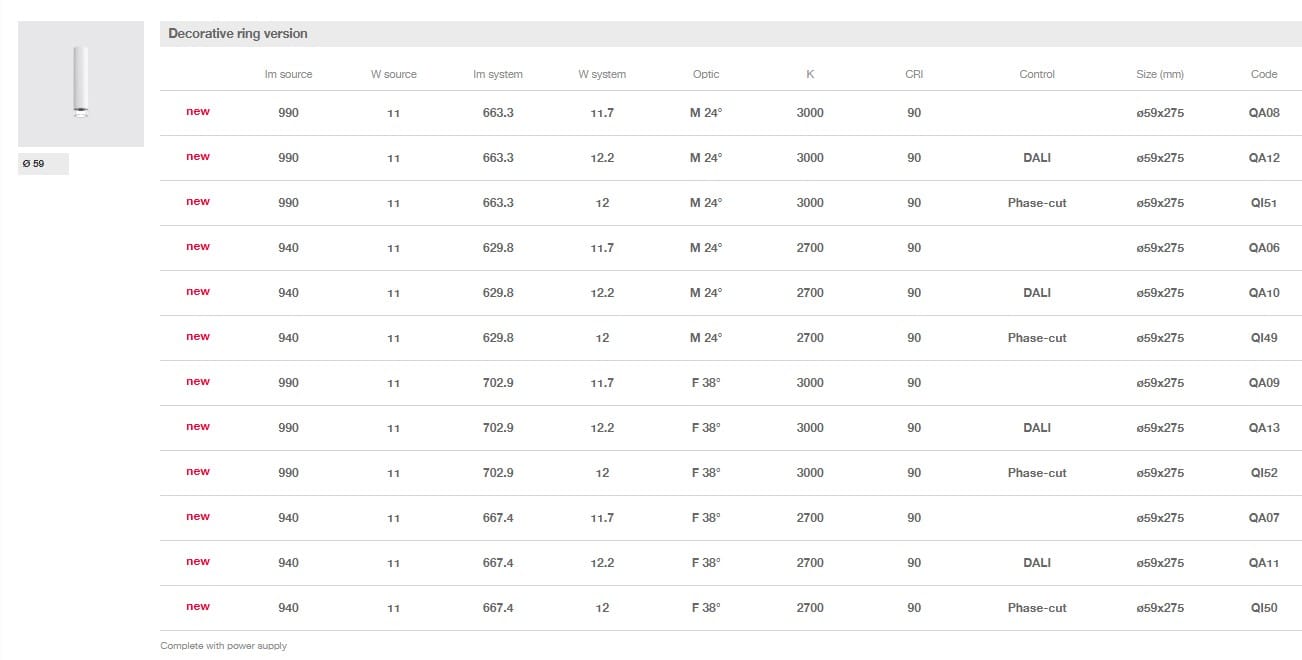1302x660 pixels.
Task: Click product code QA06
Action: pos(1264,248)
